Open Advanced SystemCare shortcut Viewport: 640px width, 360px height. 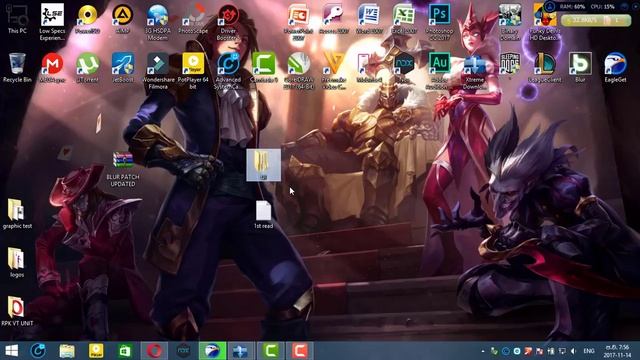[x=228, y=70]
